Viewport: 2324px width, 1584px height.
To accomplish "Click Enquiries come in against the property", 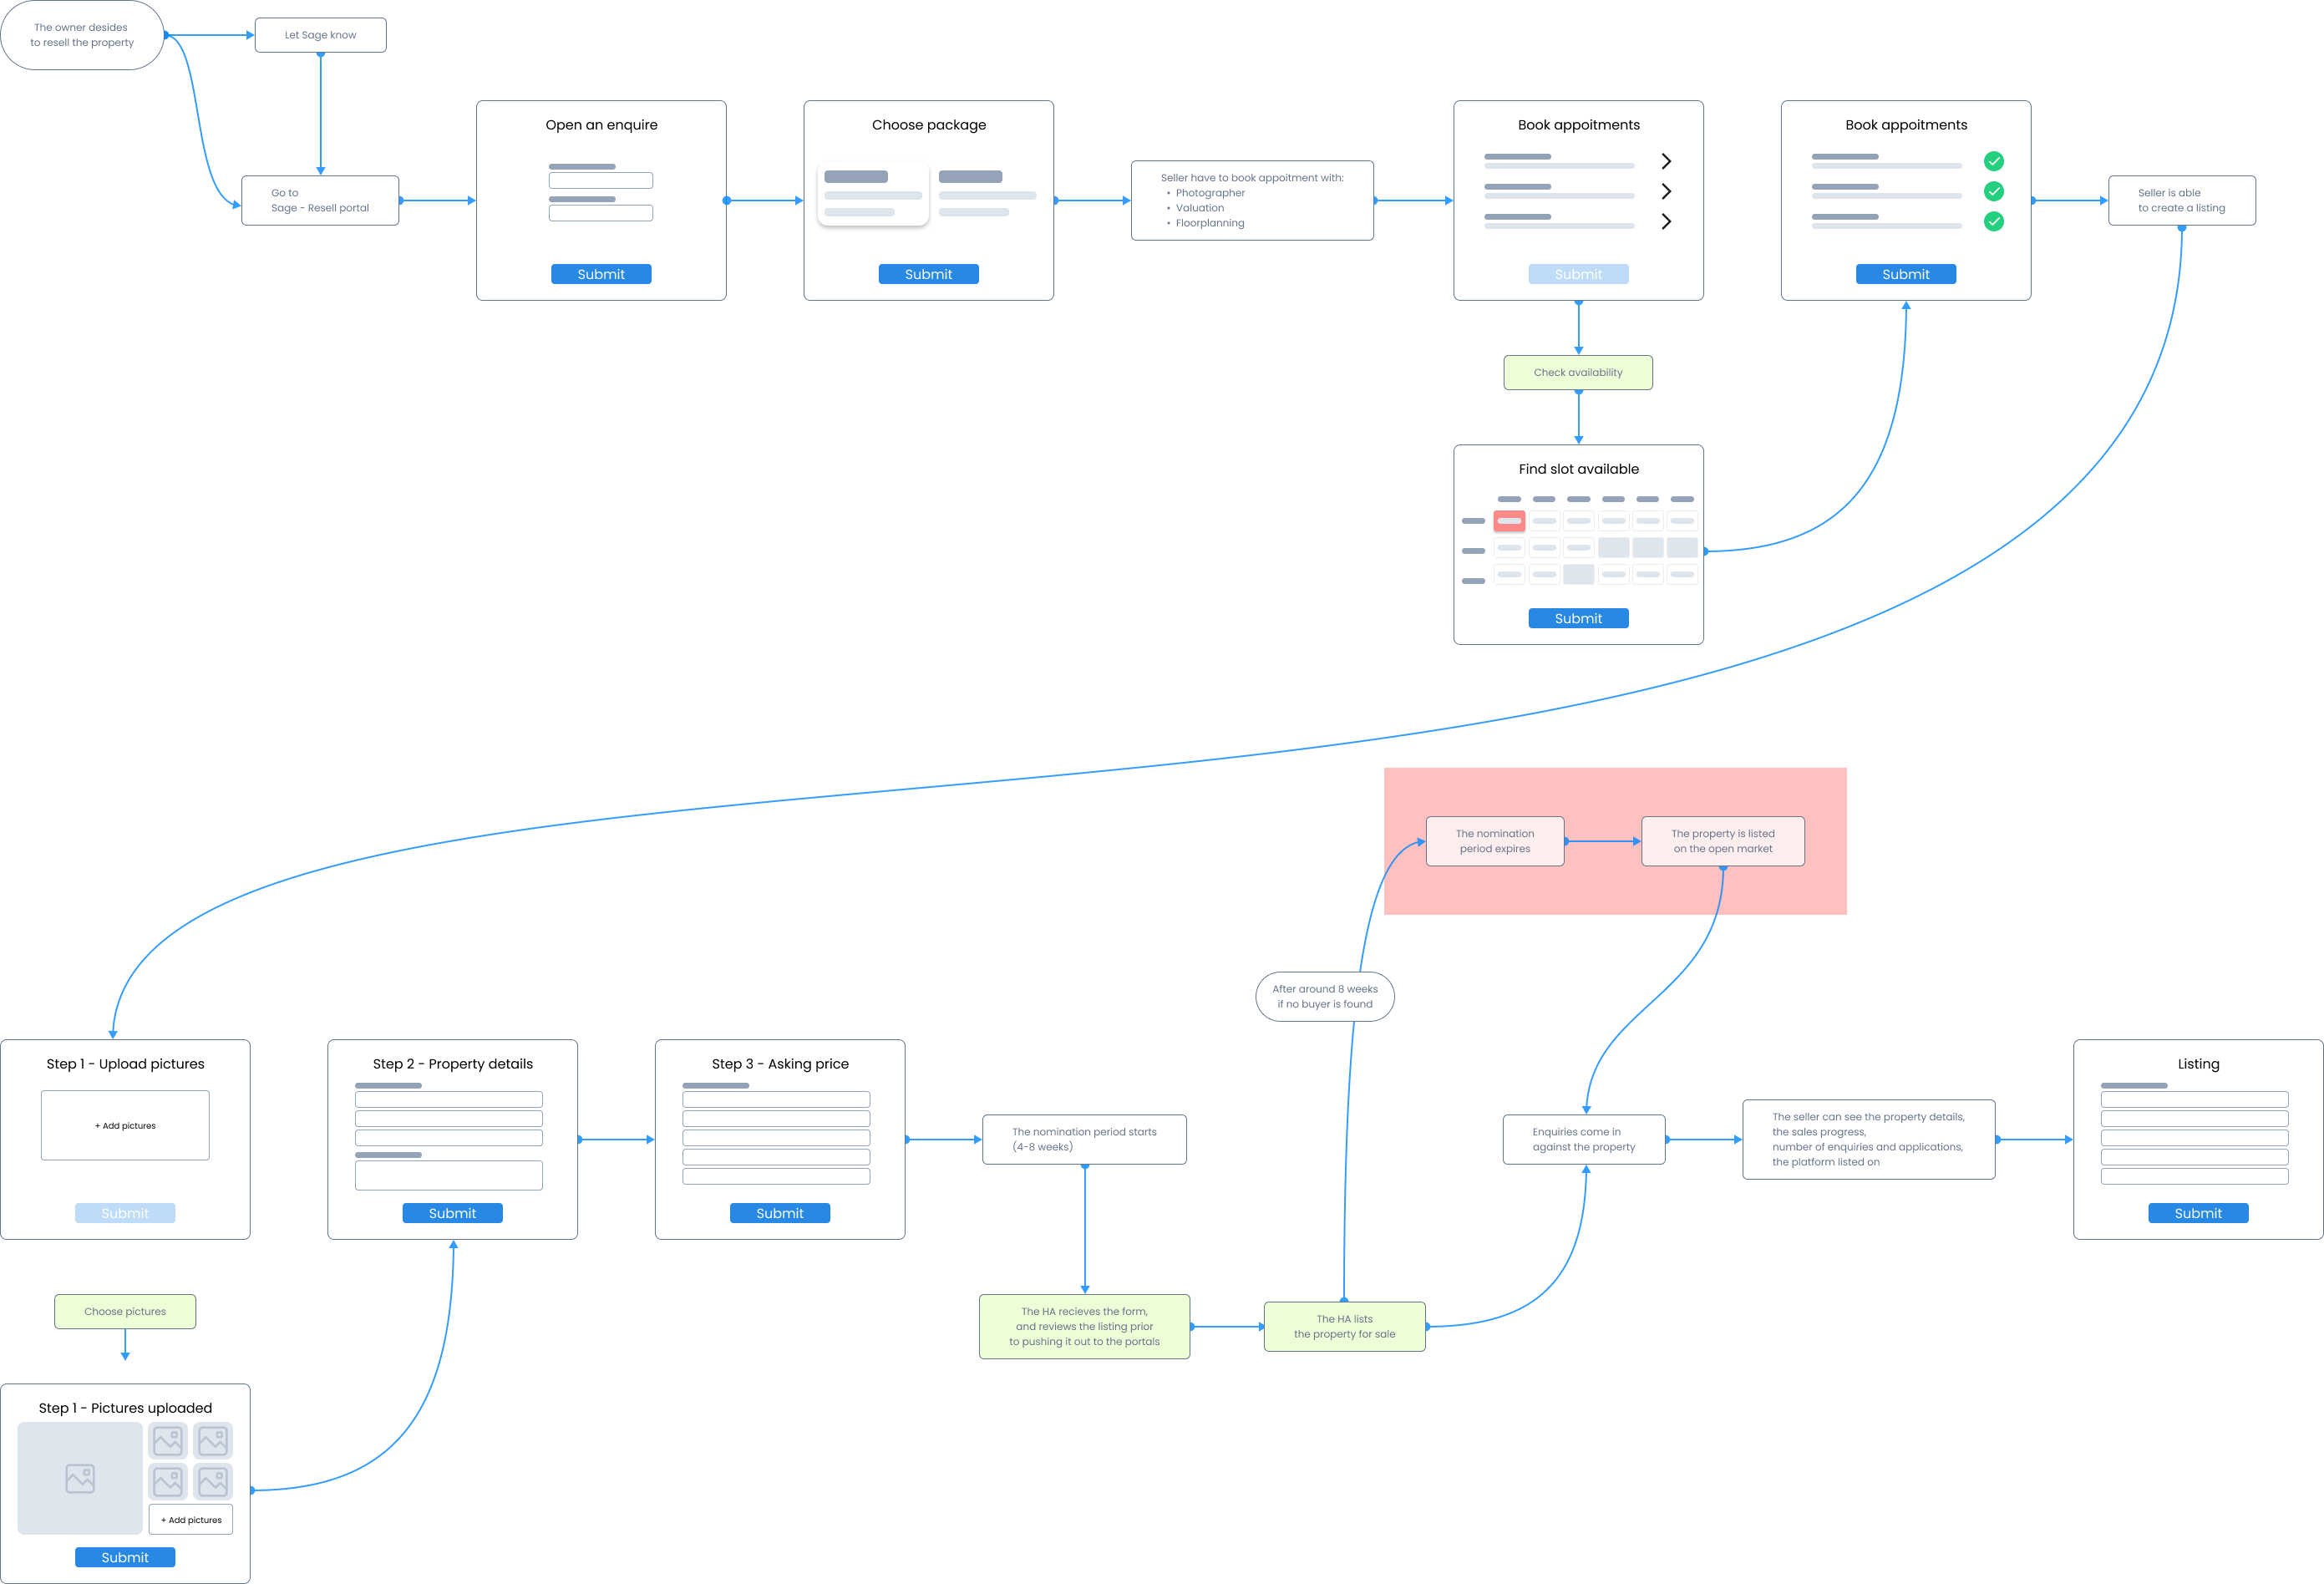I will pyautogui.click(x=1584, y=1139).
